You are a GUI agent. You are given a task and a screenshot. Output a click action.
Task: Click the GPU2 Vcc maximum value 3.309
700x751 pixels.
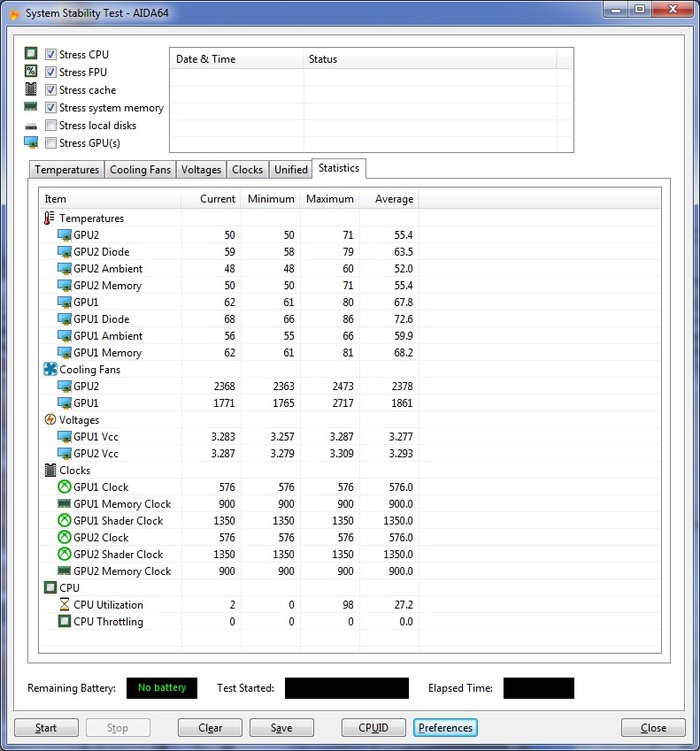point(341,453)
